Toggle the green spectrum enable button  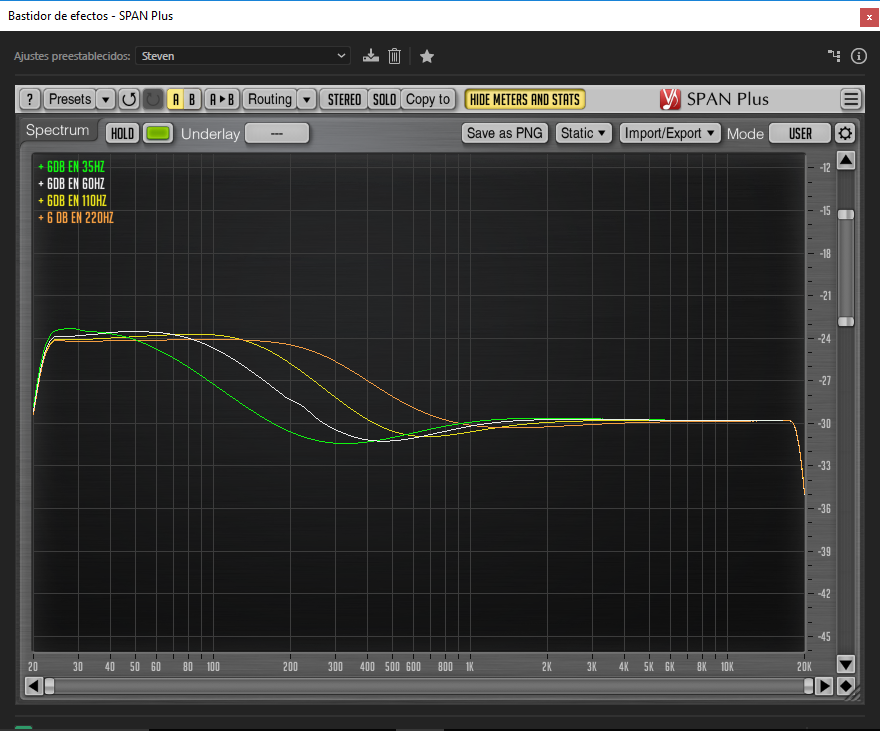pyautogui.click(x=158, y=133)
